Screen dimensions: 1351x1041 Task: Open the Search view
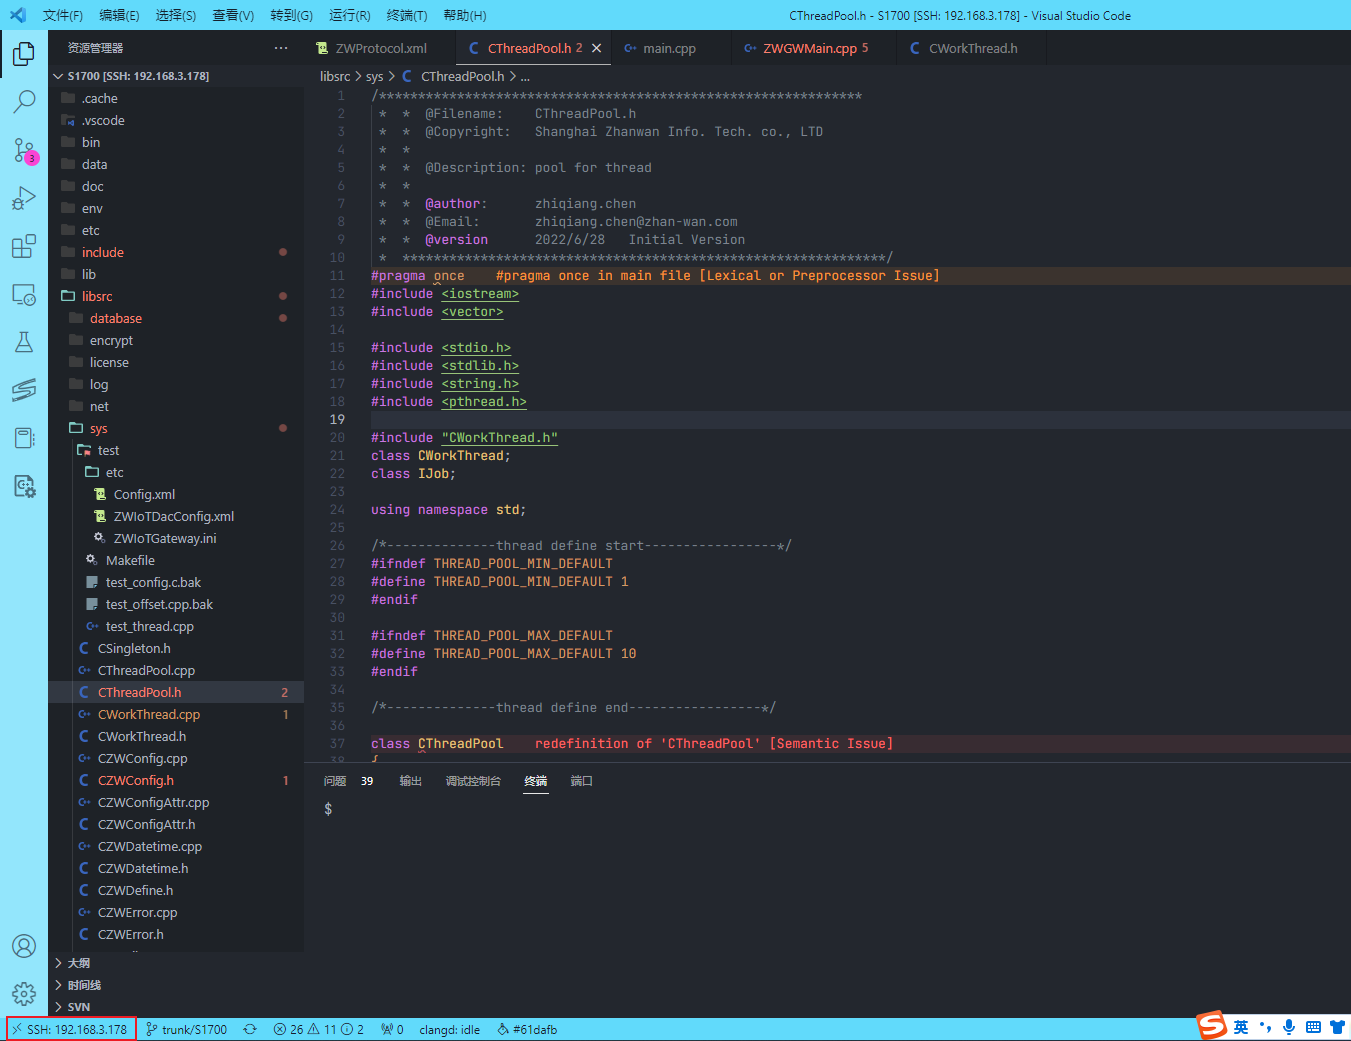click(x=24, y=101)
